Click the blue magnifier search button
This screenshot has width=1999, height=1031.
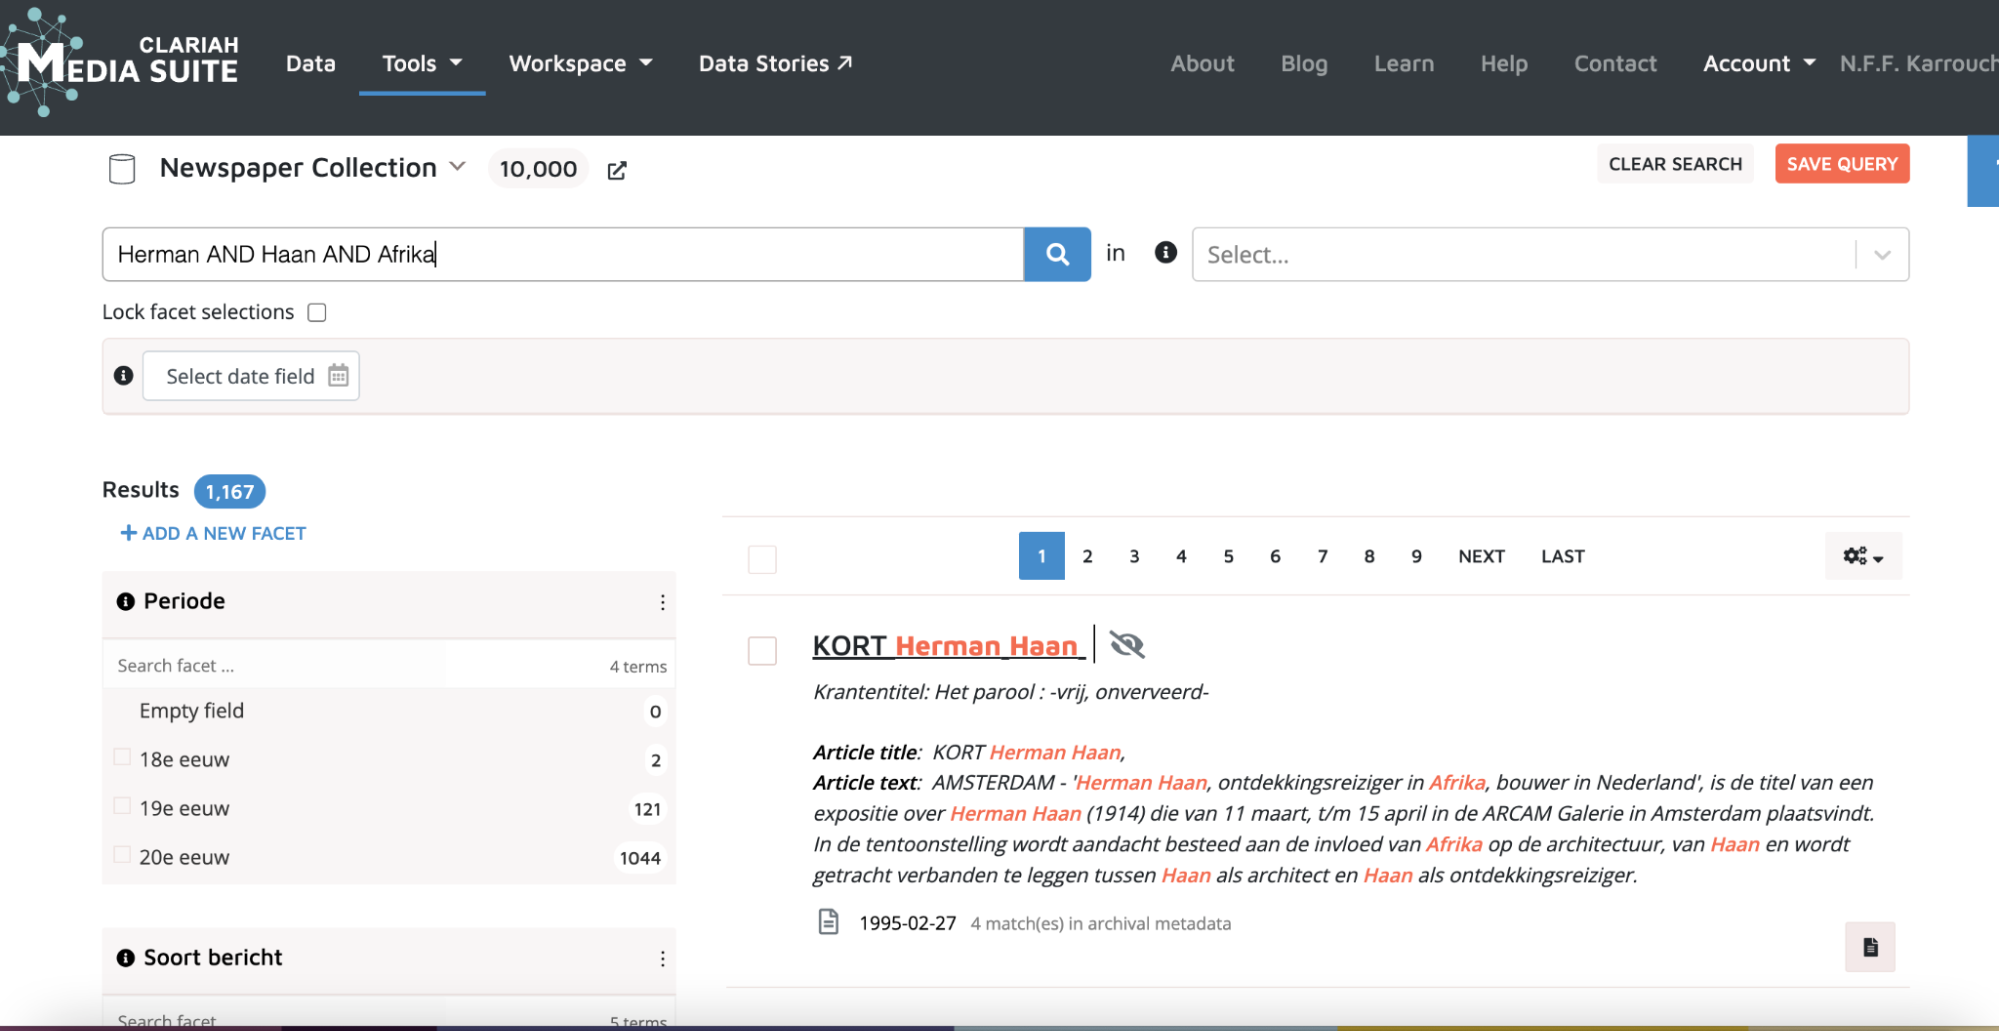coord(1057,255)
